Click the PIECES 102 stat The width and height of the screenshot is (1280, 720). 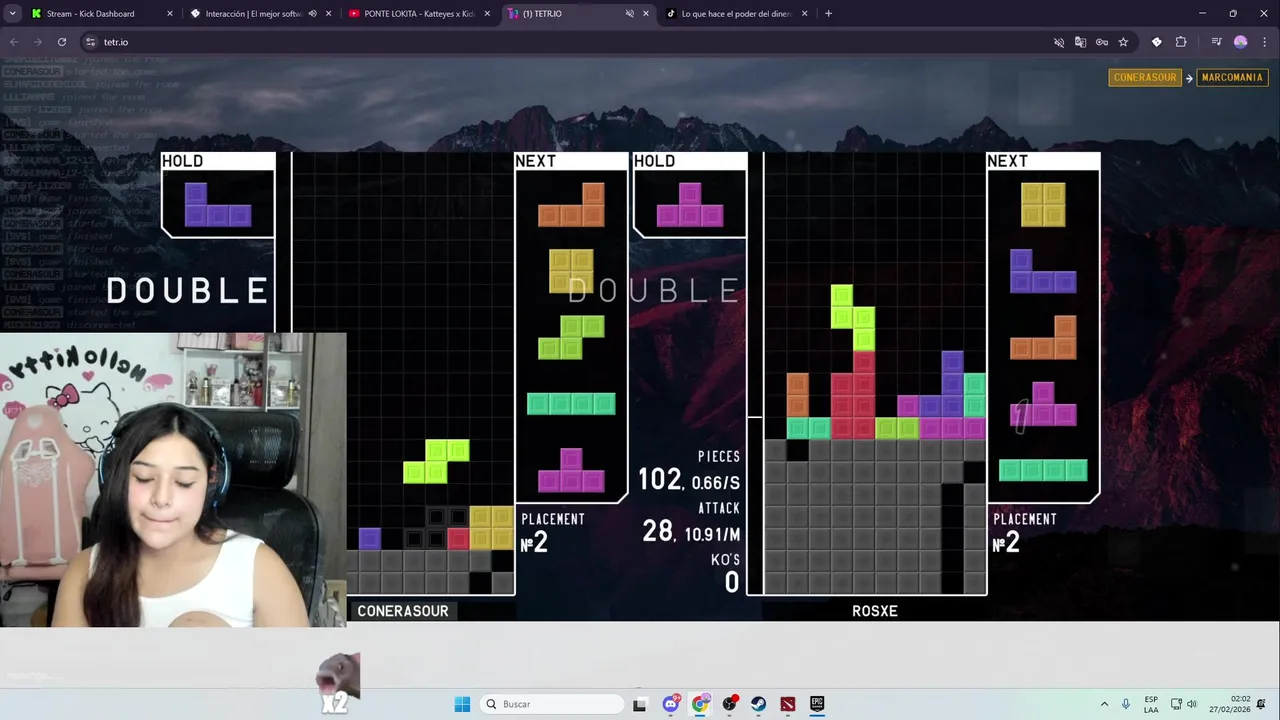(x=690, y=472)
